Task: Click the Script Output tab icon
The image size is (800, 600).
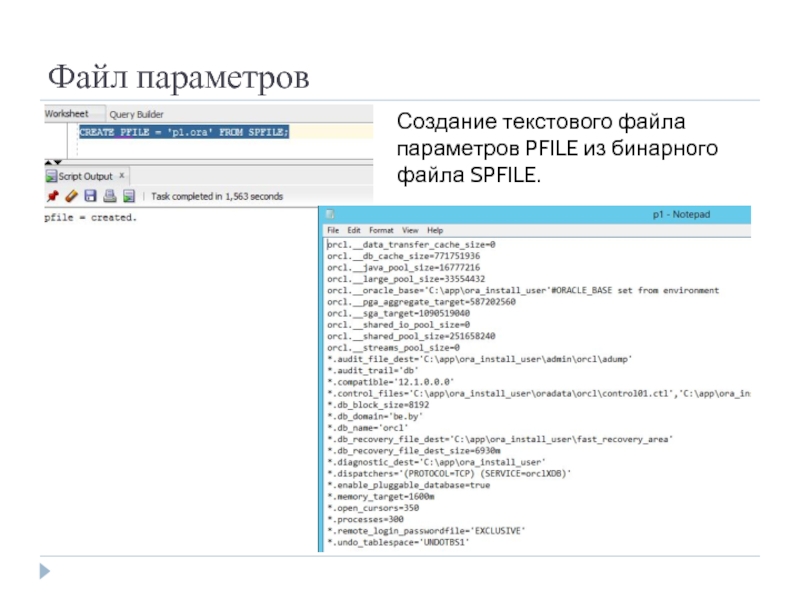Action: (50, 176)
